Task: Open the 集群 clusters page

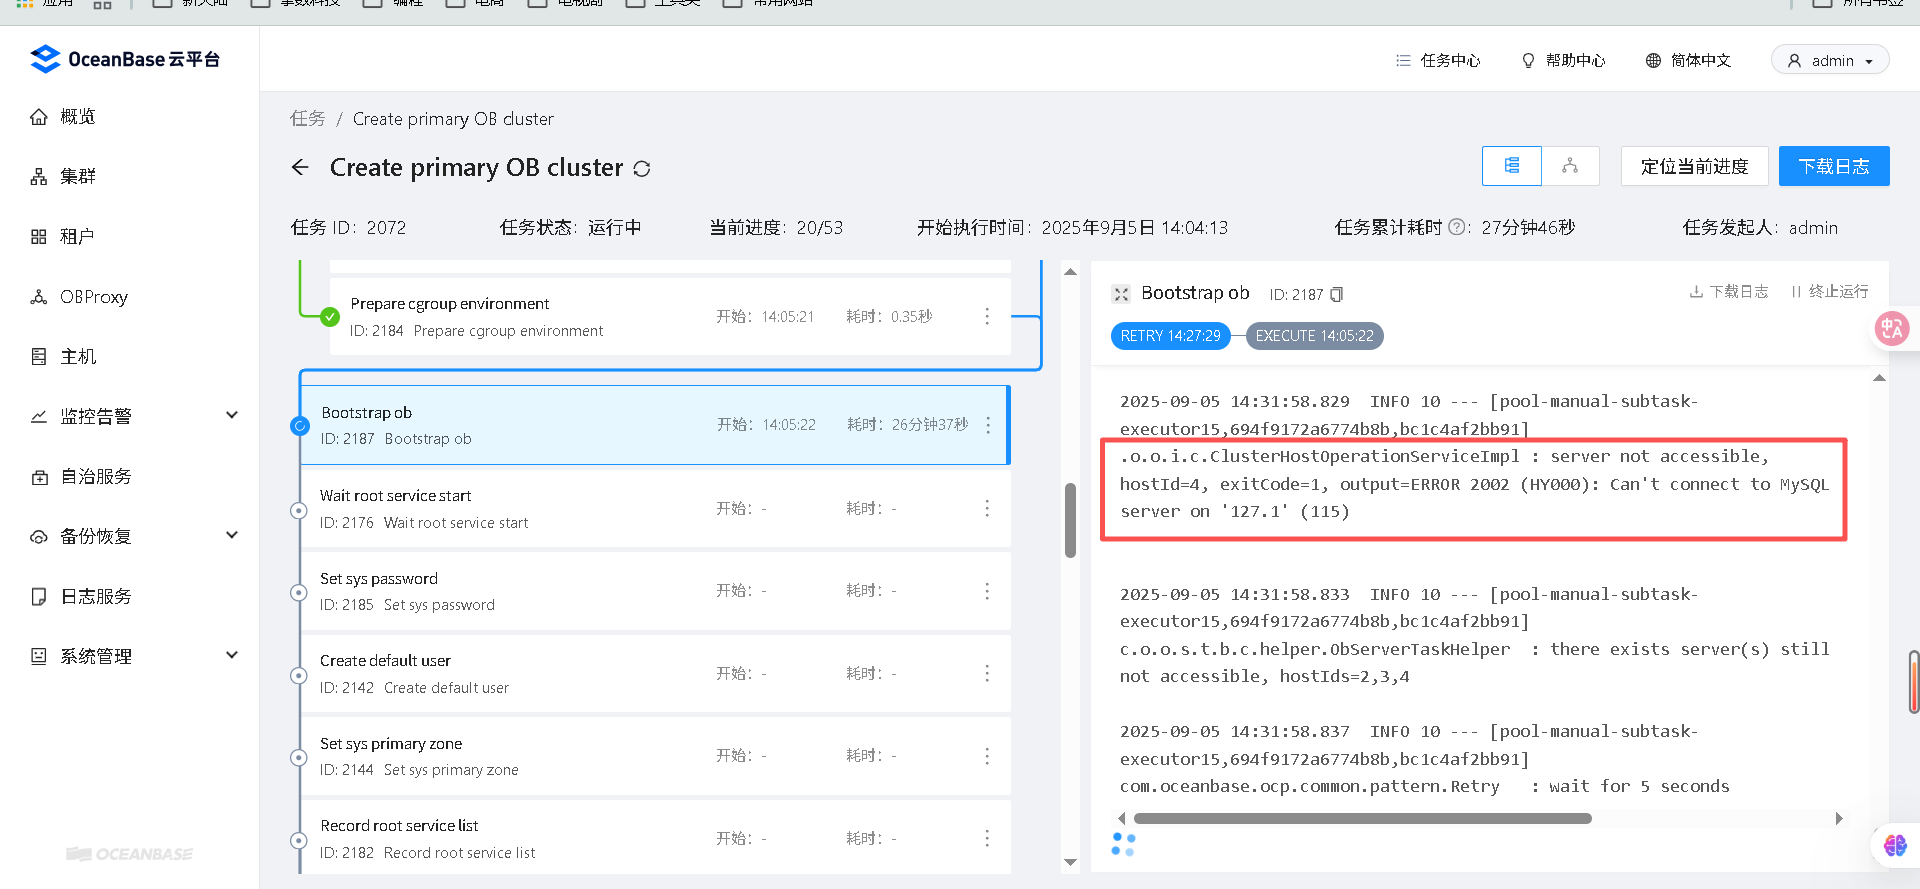Action: pyautogui.click(x=78, y=177)
